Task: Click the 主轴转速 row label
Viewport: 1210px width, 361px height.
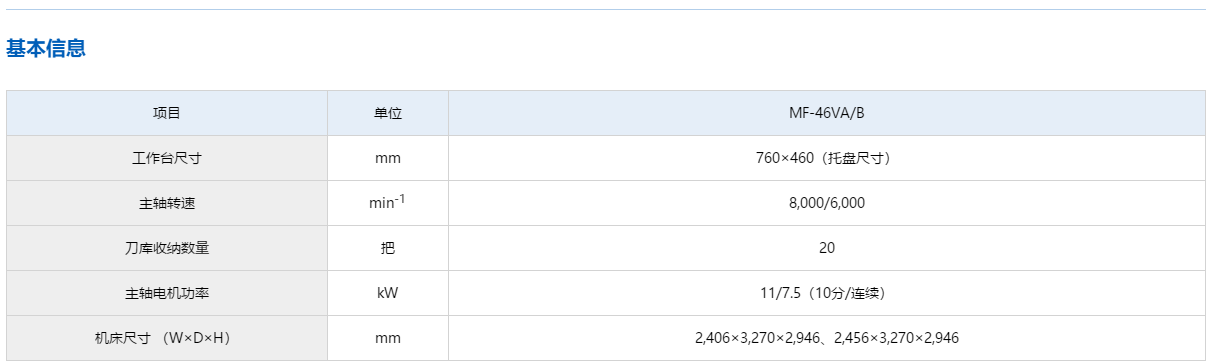Action: click(x=167, y=203)
